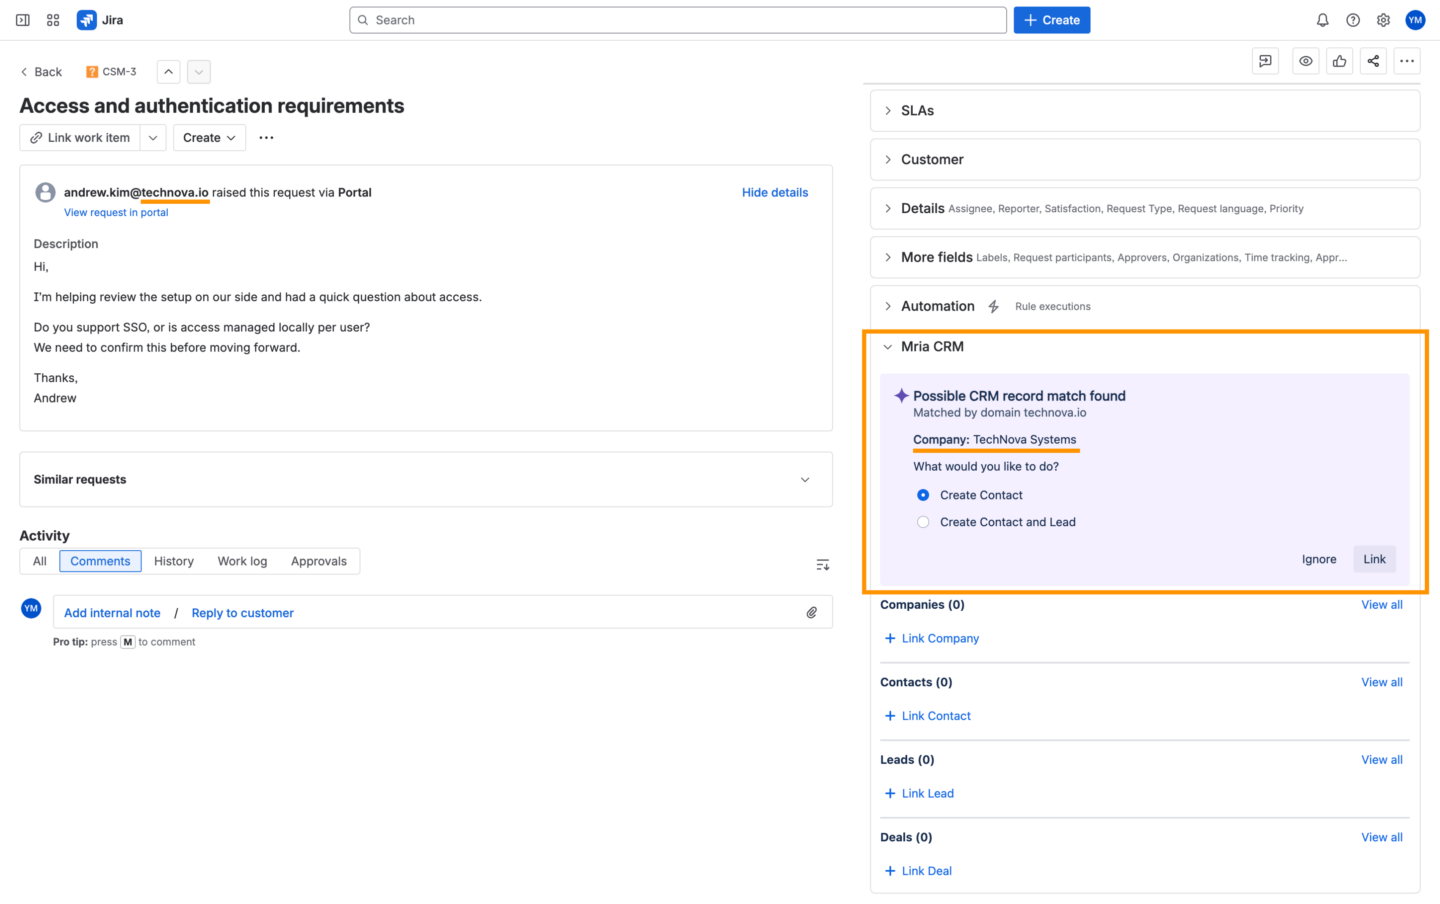Open notifications via the bell icon

coord(1322,20)
